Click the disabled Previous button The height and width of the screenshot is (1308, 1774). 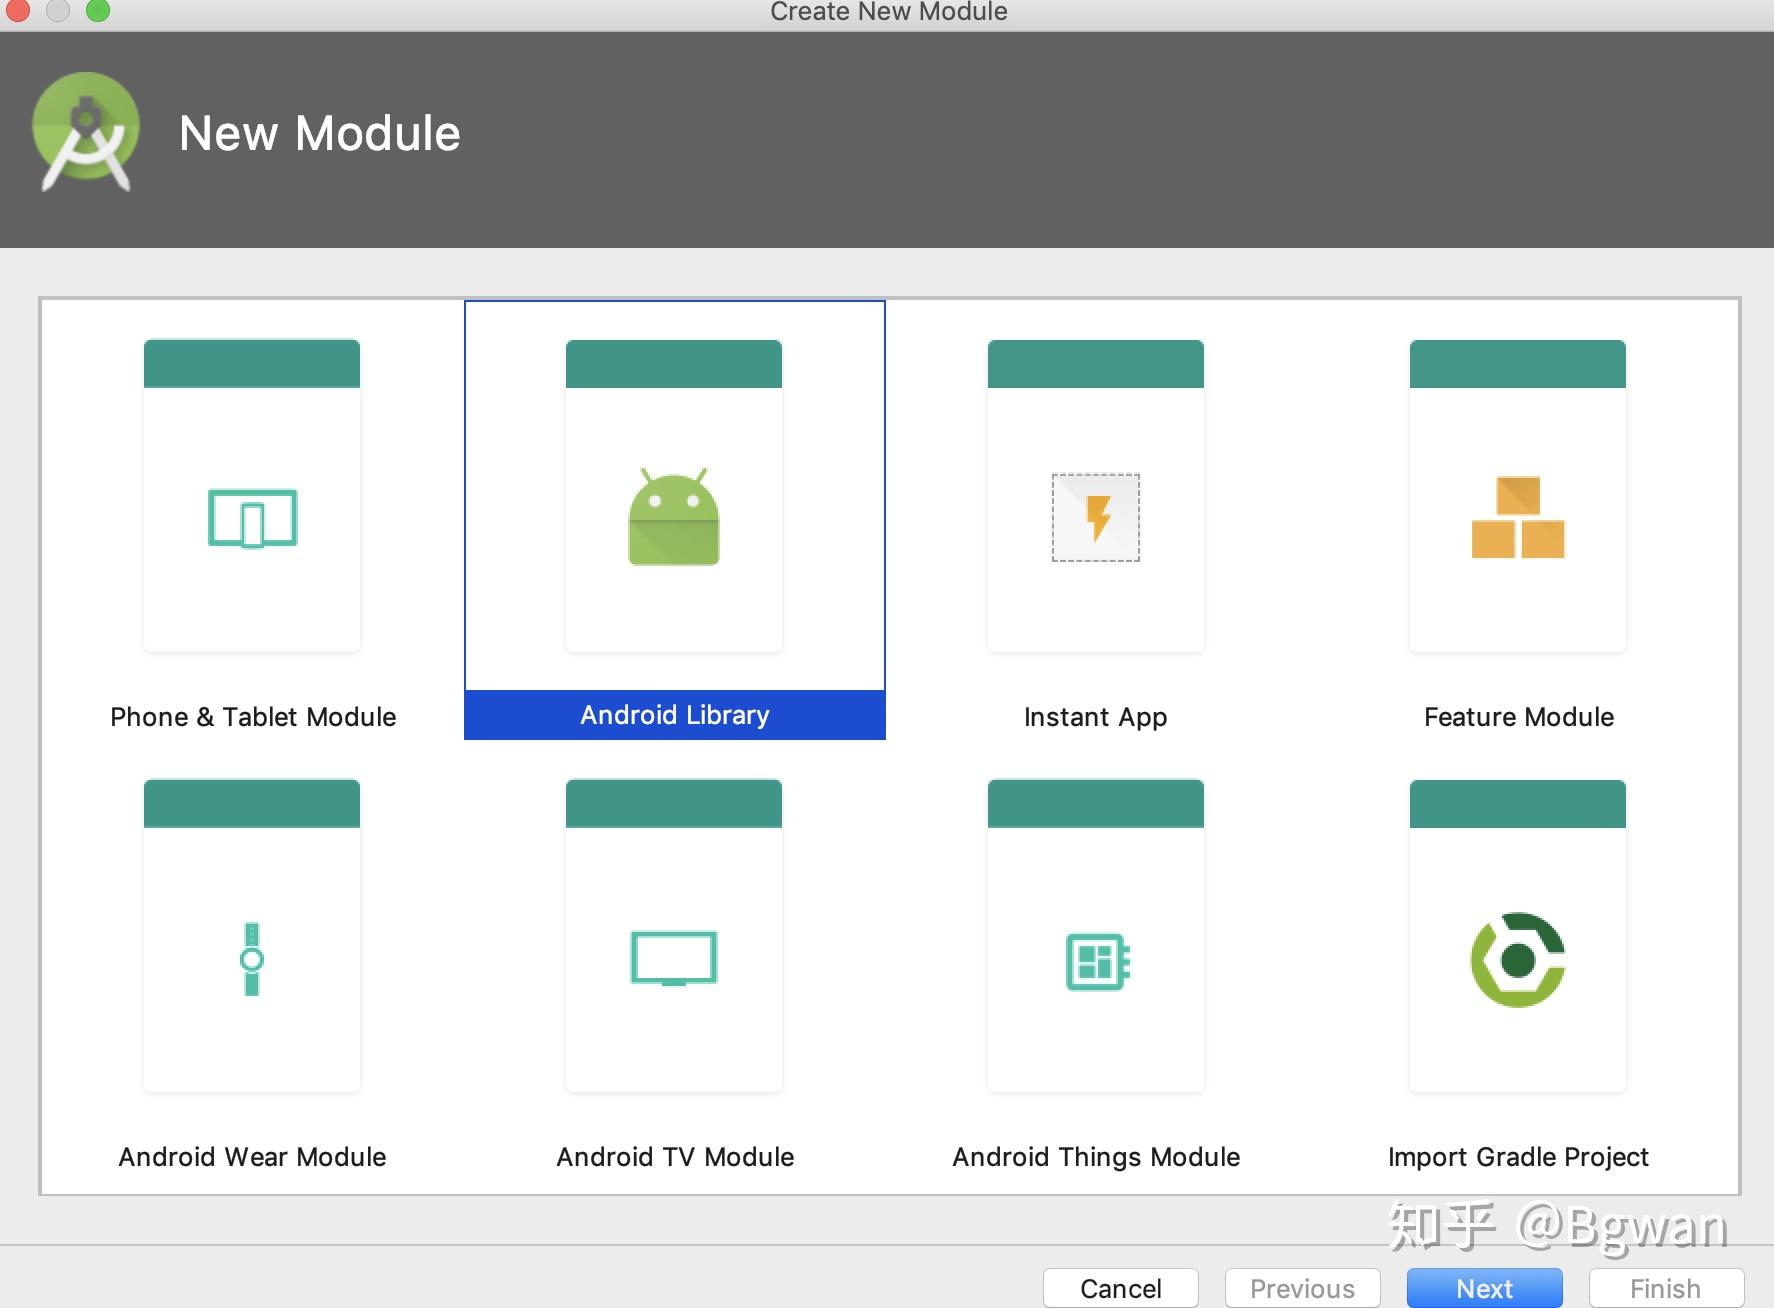tap(1303, 1288)
